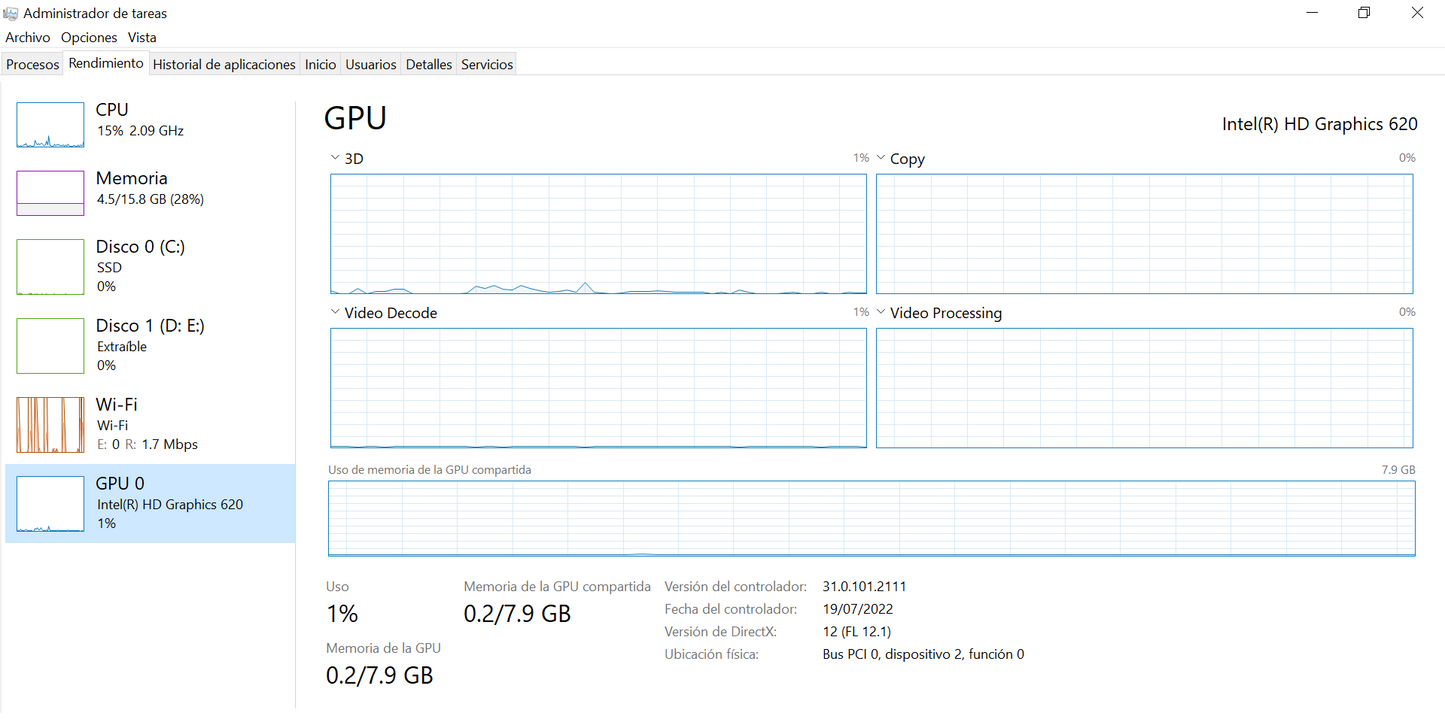This screenshot has width=1445, height=719.
Task: Select the Memoria graph thumbnail in sidebar
Action: [50, 193]
